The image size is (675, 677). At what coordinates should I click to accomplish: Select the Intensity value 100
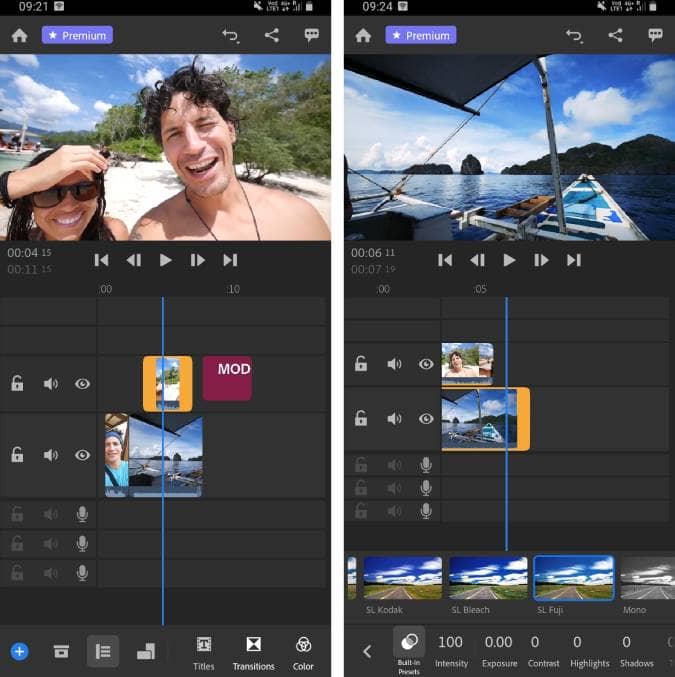(451, 642)
